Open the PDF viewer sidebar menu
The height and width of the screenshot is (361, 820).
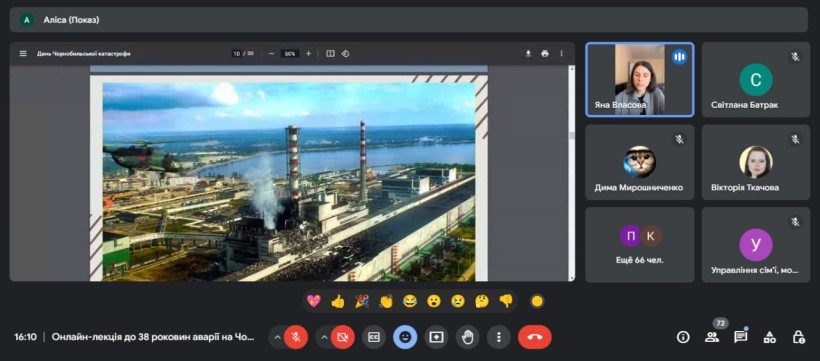pos(23,53)
